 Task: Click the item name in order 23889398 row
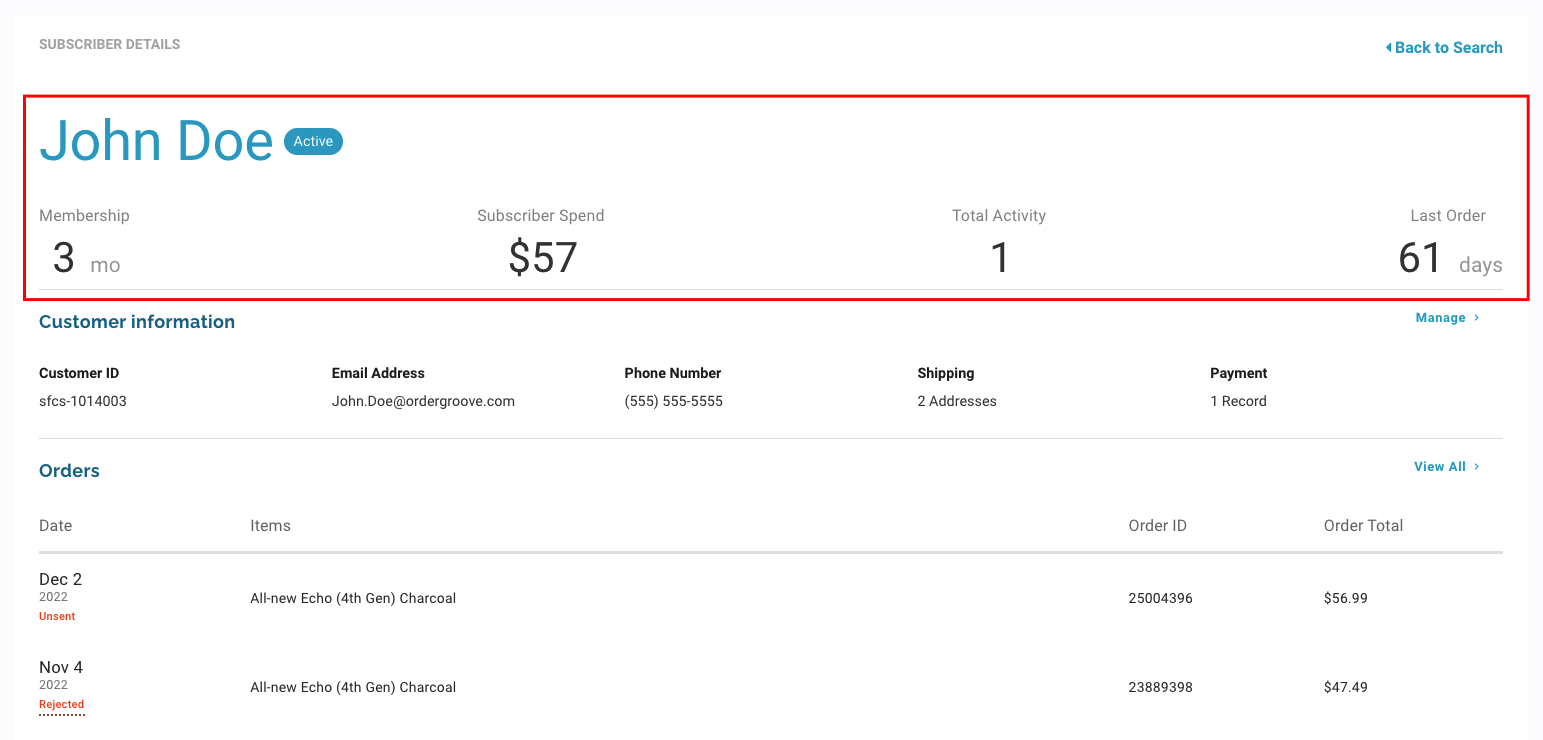click(353, 688)
